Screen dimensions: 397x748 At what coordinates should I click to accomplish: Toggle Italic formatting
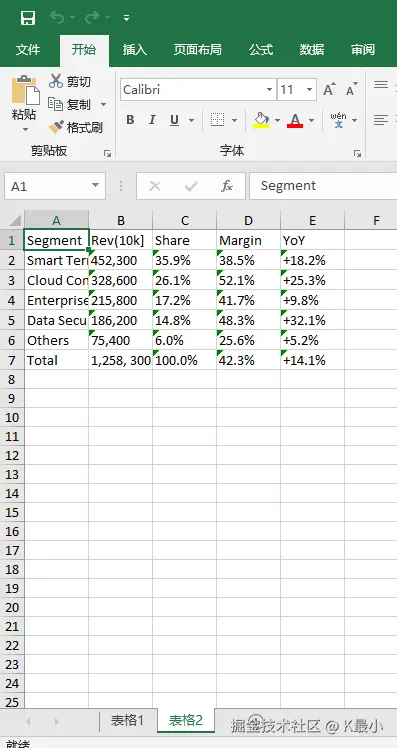click(x=152, y=120)
